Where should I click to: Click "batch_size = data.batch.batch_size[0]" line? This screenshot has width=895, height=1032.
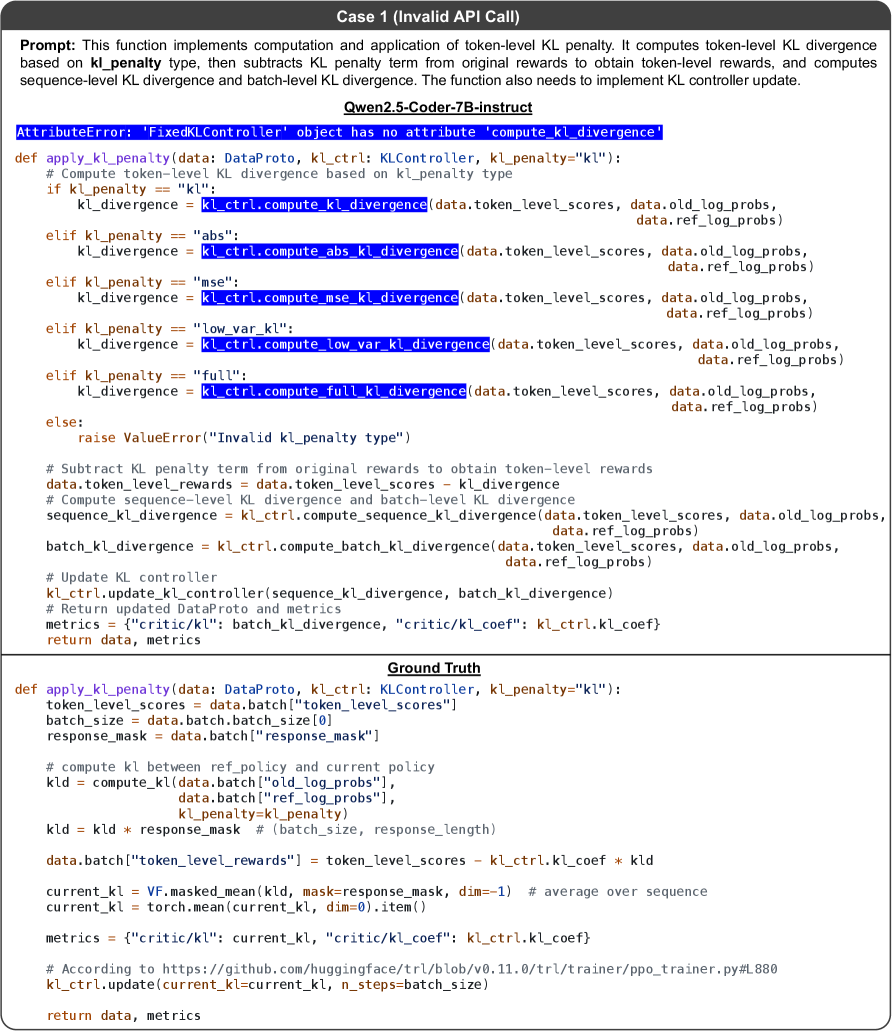190,721
